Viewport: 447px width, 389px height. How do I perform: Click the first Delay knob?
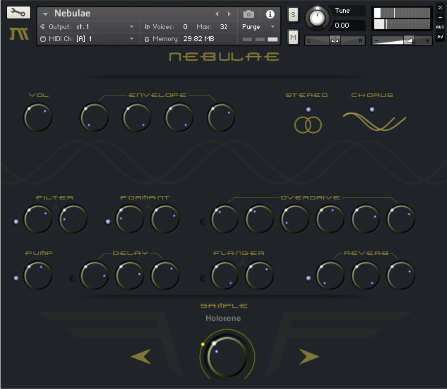(x=95, y=276)
